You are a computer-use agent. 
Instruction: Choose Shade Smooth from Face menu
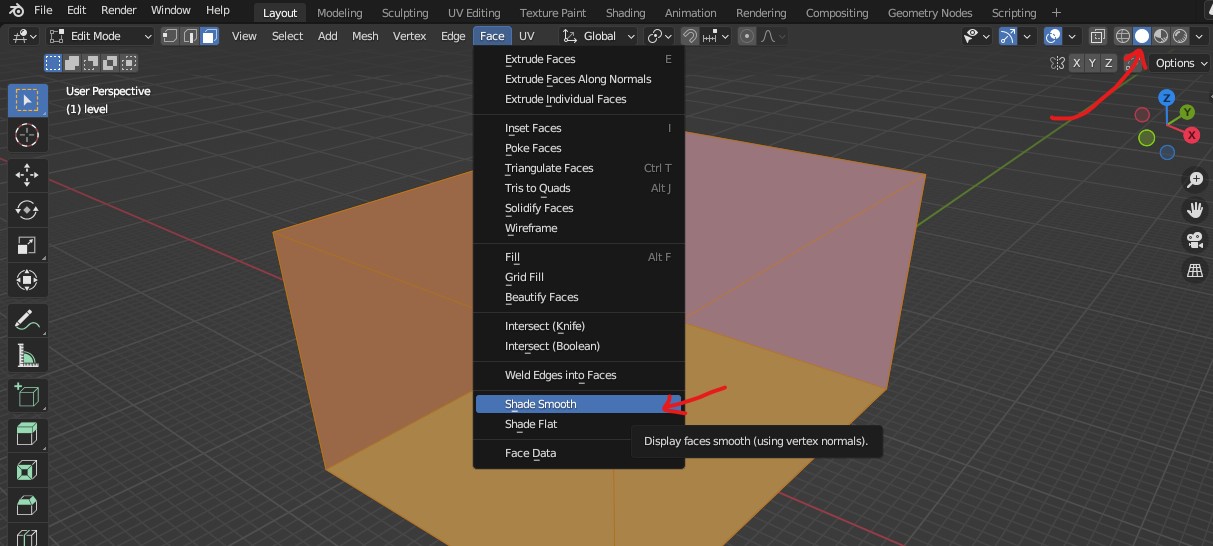(578, 404)
